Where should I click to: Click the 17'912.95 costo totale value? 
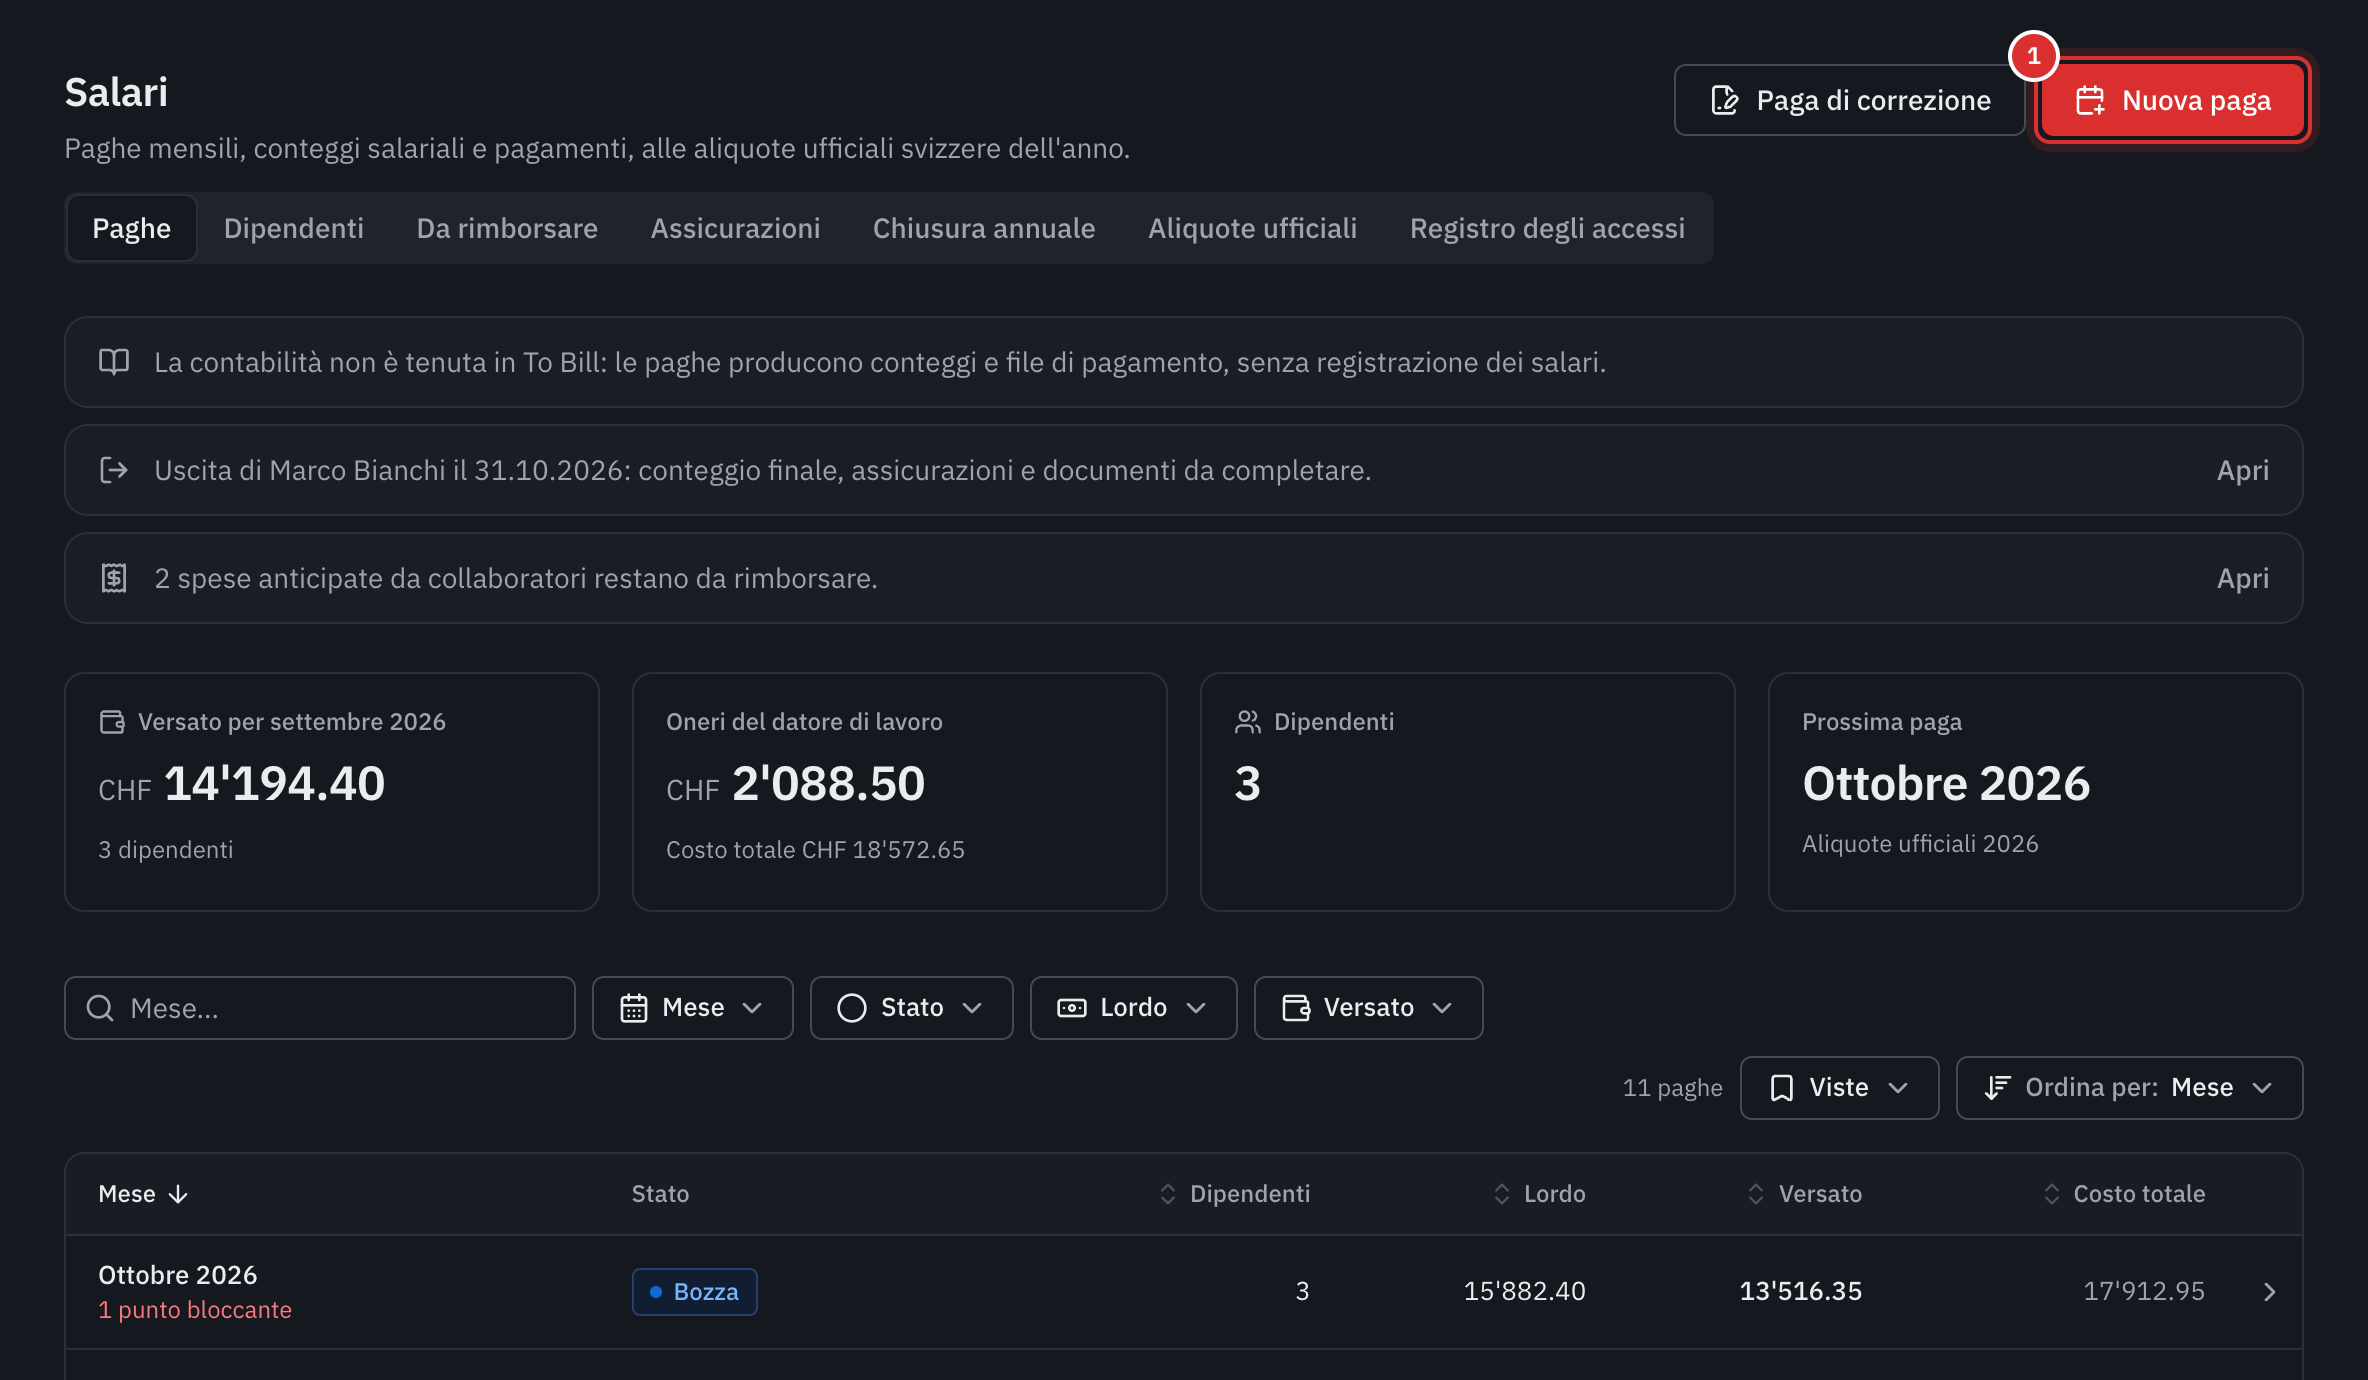2144,1292
